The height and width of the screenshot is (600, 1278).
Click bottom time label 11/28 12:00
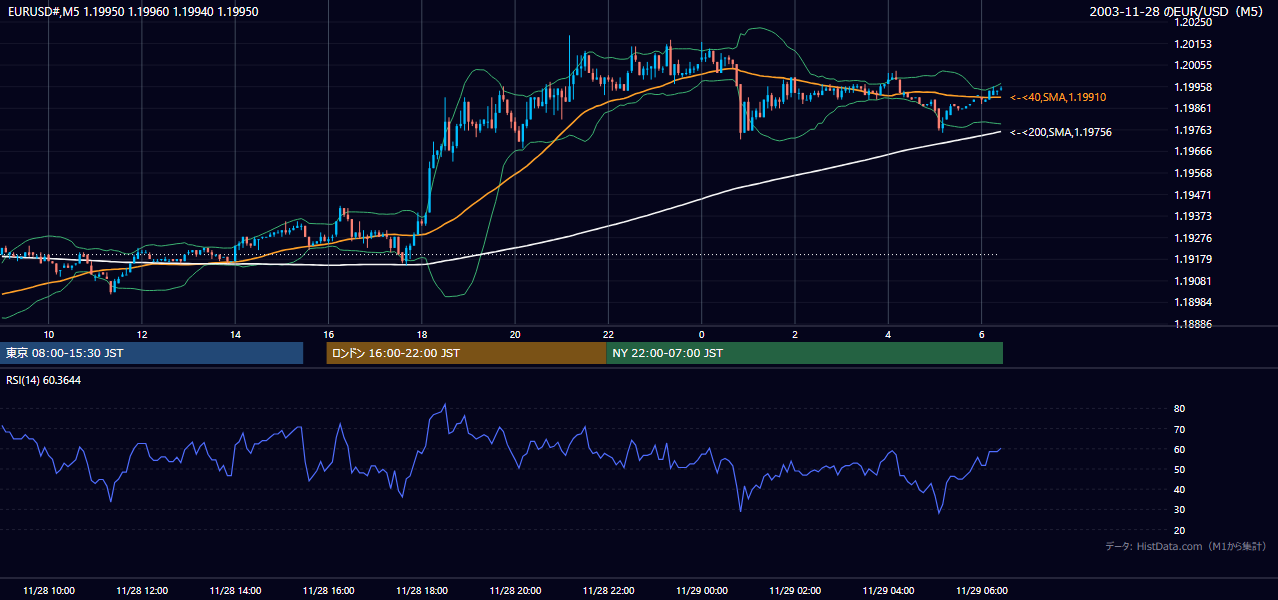click(142, 590)
